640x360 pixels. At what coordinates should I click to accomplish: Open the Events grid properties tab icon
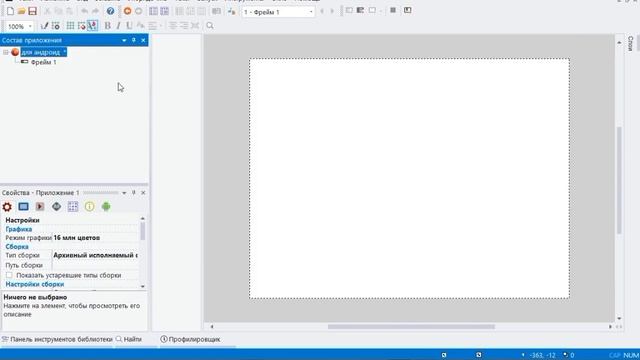point(73,207)
